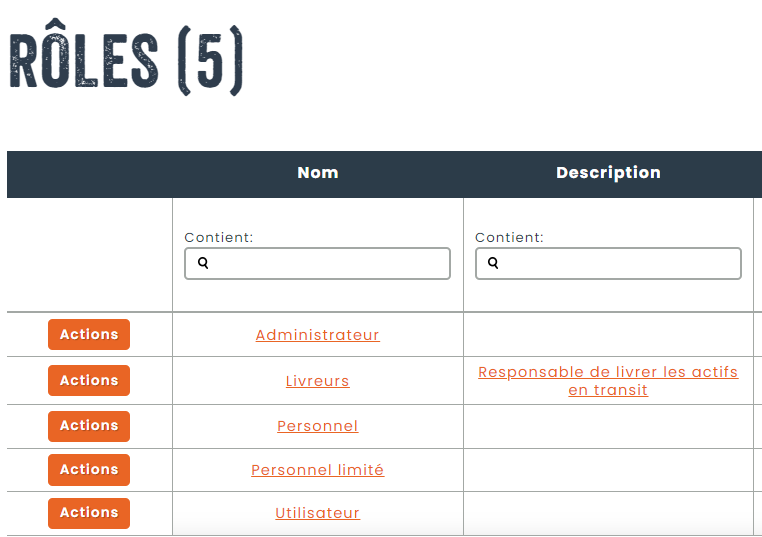Open the Administrateur role link

318,335
